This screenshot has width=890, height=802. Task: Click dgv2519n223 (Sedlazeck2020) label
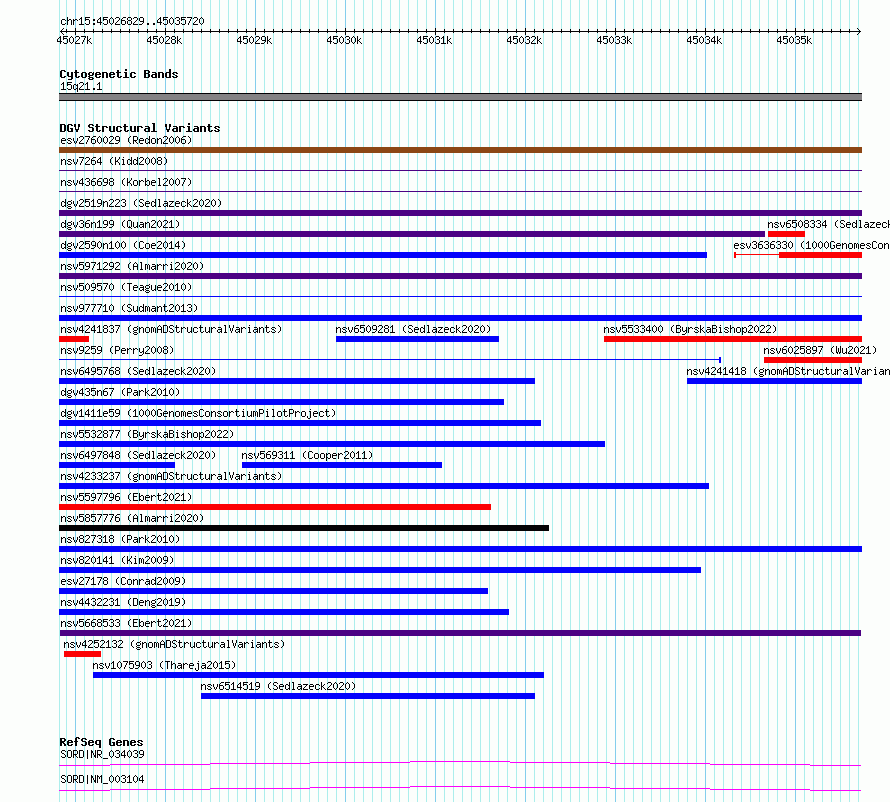coord(141,203)
